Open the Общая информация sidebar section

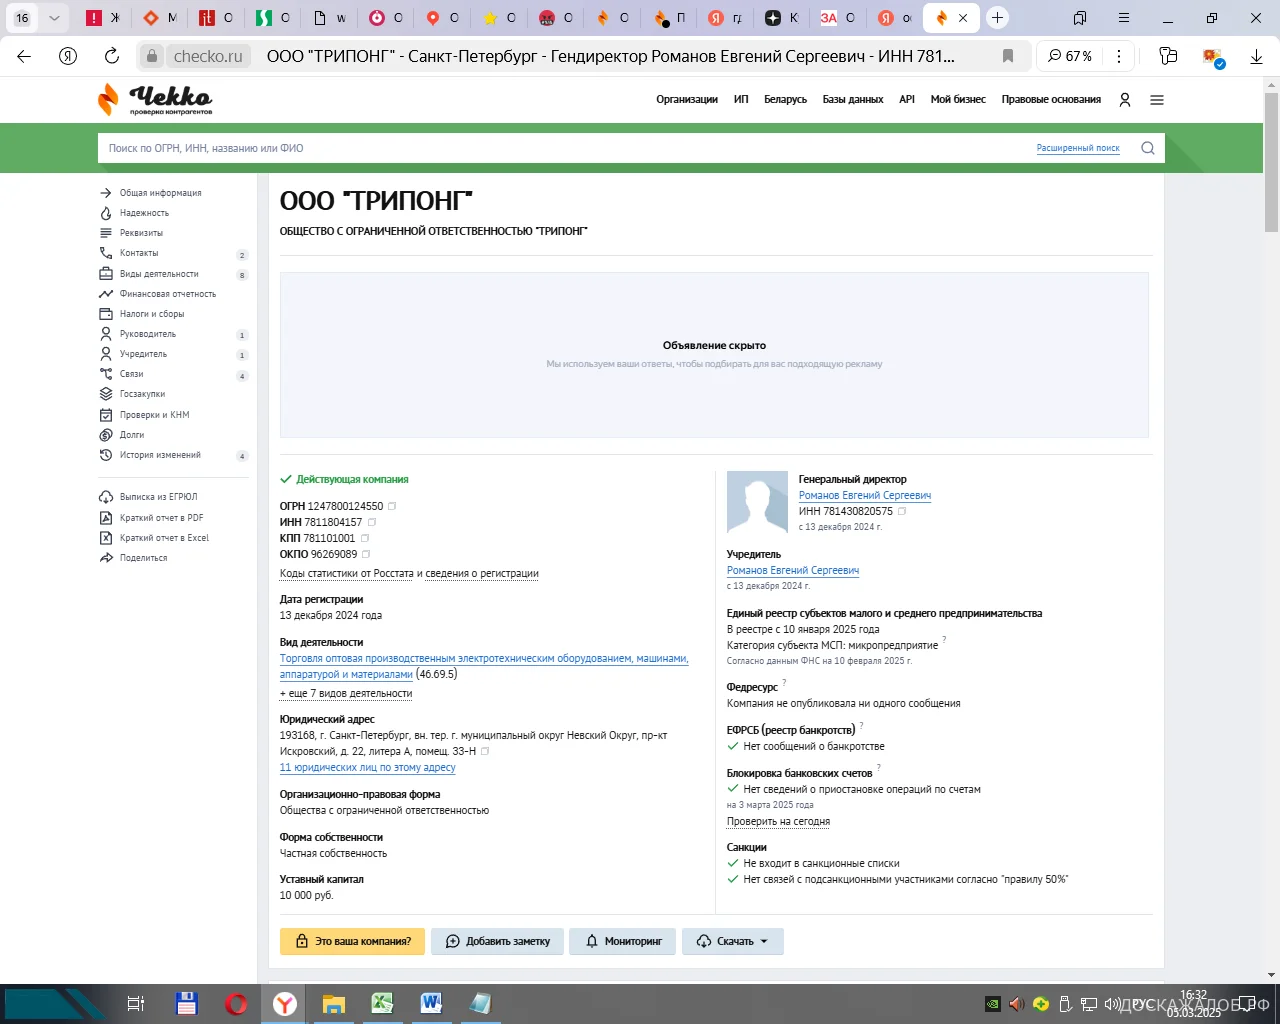(x=160, y=193)
